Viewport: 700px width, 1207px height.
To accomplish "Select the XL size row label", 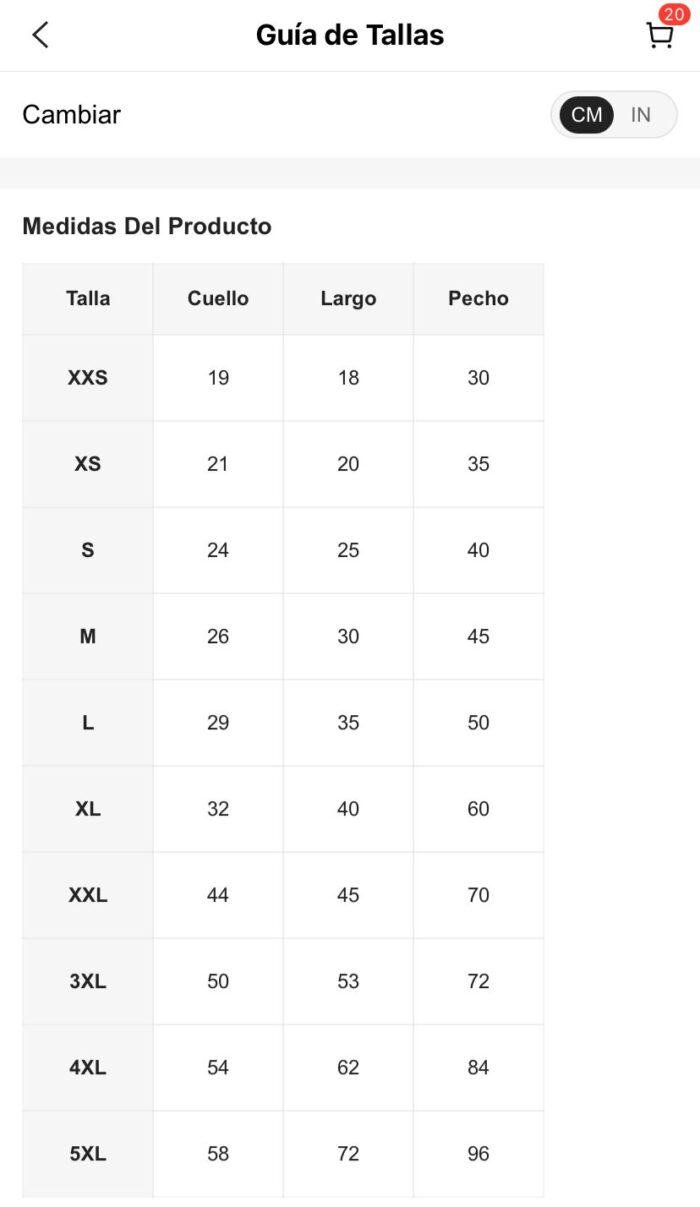I will (x=88, y=809).
